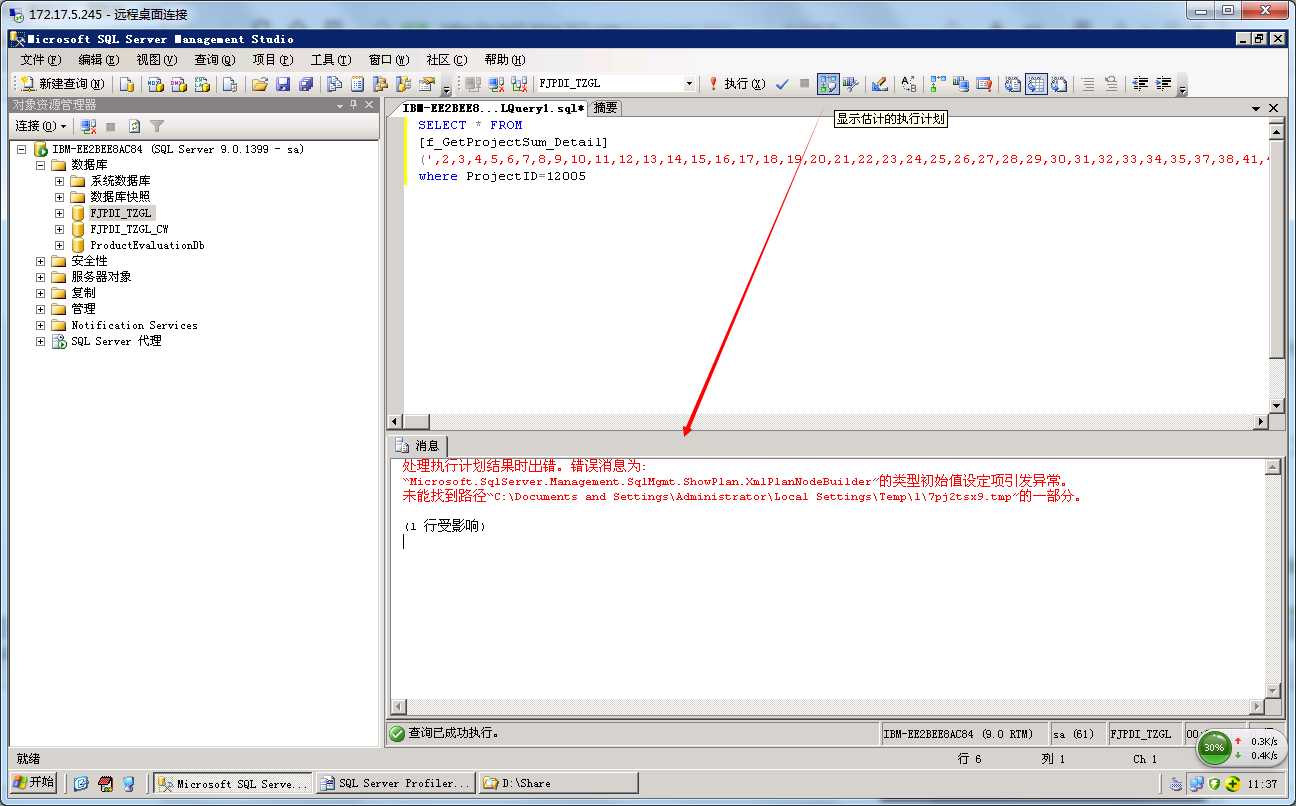Toggle Include Actual Execution Plan
Viewport: 1296px width, 806px height.
pos(938,84)
